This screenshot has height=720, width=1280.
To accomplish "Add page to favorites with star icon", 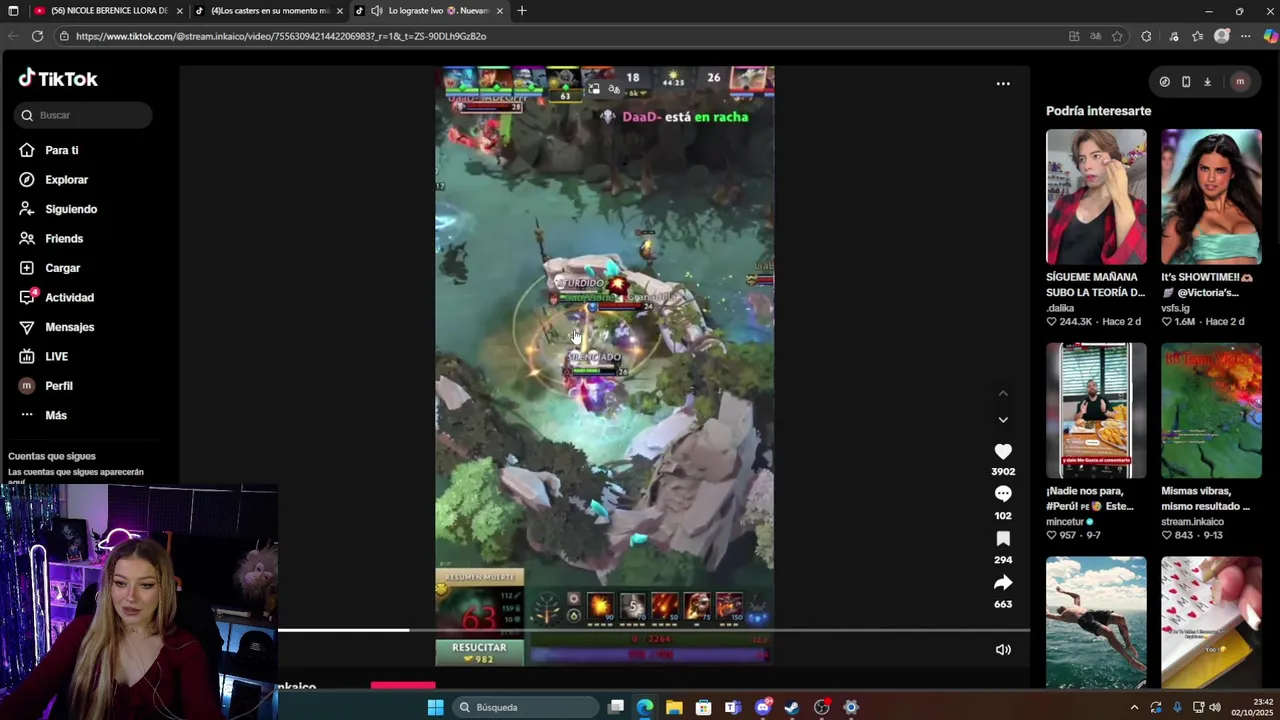I will pyautogui.click(x=1117, y=36).
